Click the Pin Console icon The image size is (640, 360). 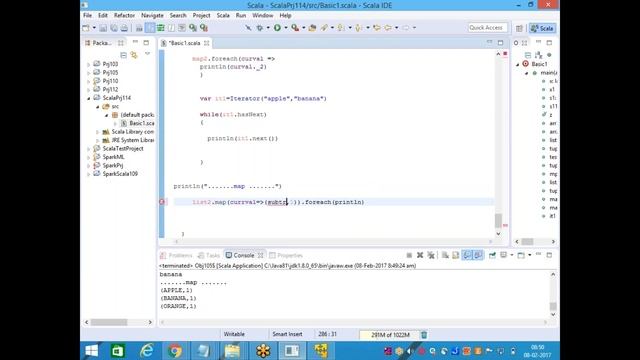(493, 255)
